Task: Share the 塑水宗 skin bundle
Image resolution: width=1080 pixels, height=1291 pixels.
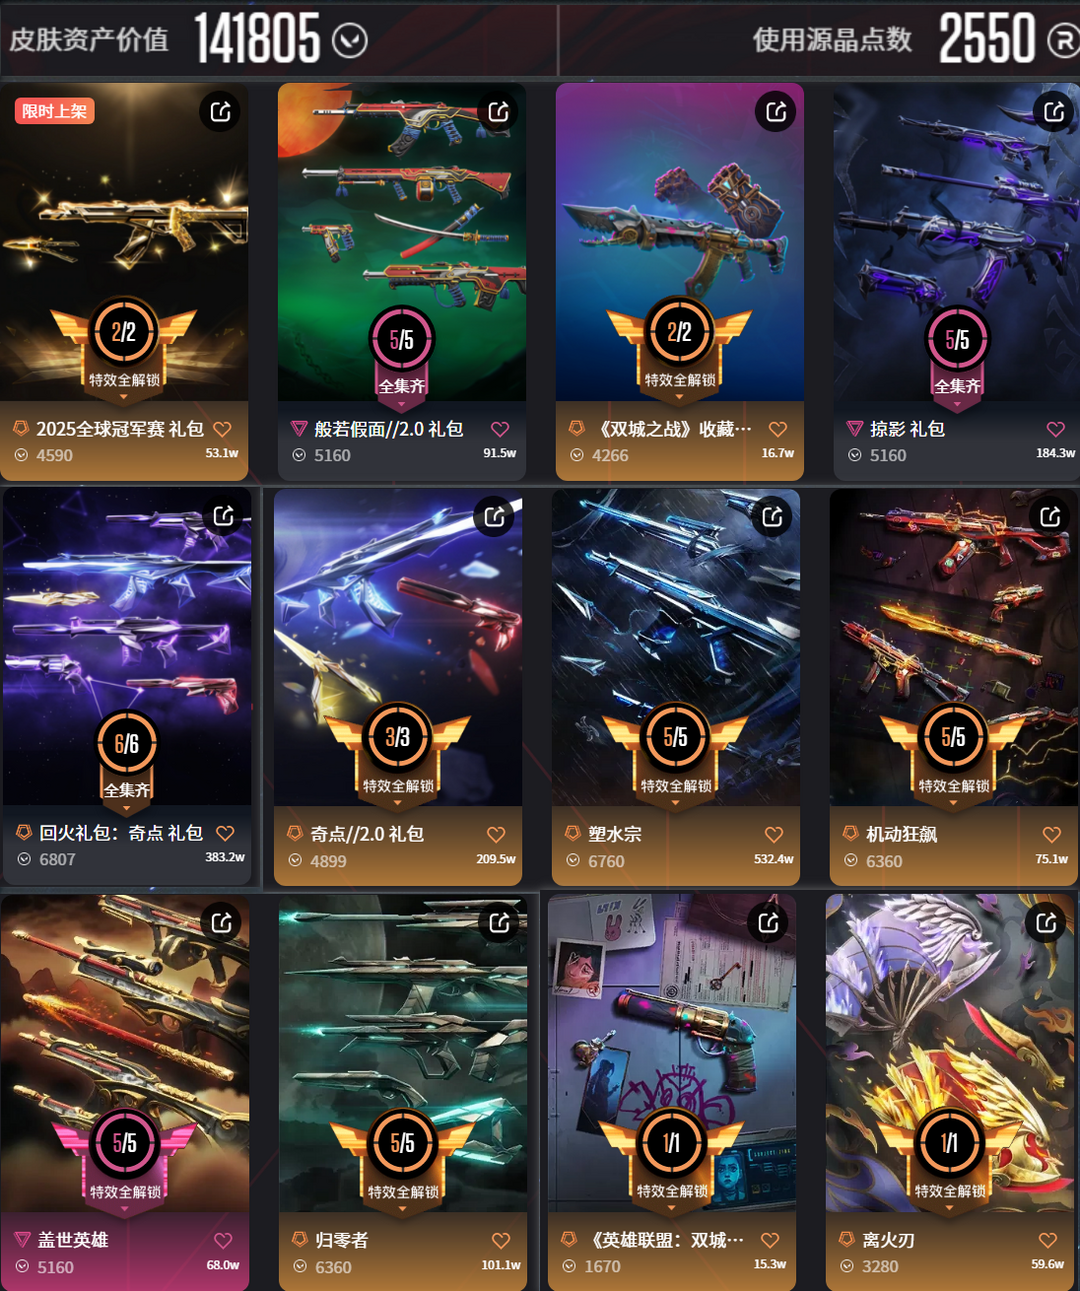Action: click(x=772, y=516)
